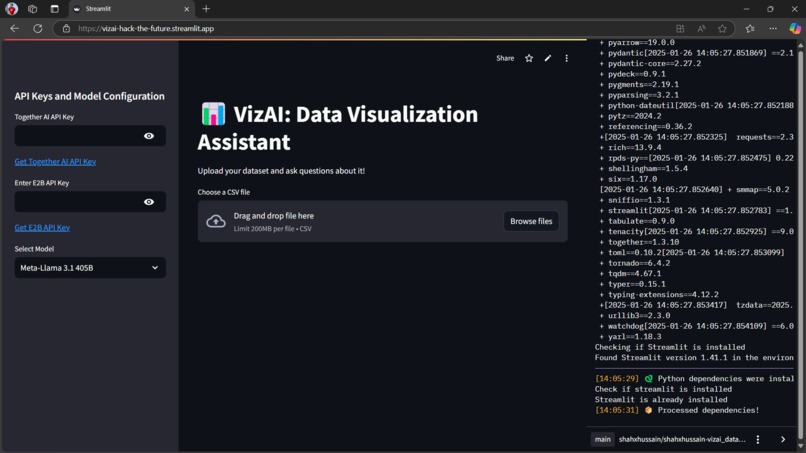806x453 pixels.
Task: Click the log line 'Processed dependencies!'
Action: pyautogui.click(x=677, y=410)
